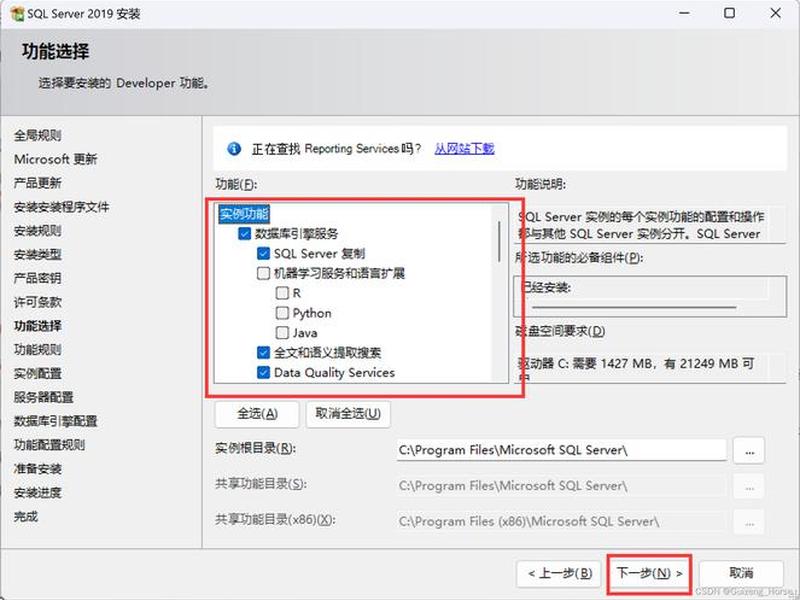Select 安装进度 step in sidebar
800x600 pixels.
38,492
